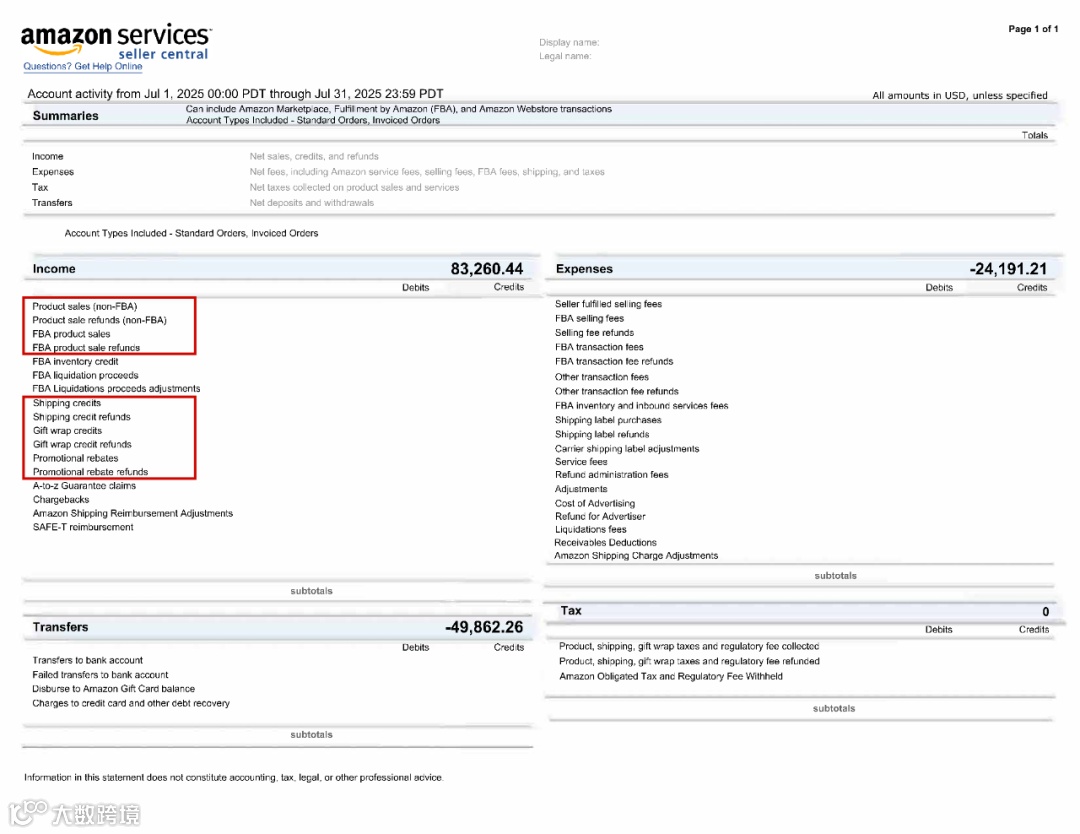
Task: Click FBA product sale refunds row
Action: point(86,348)
